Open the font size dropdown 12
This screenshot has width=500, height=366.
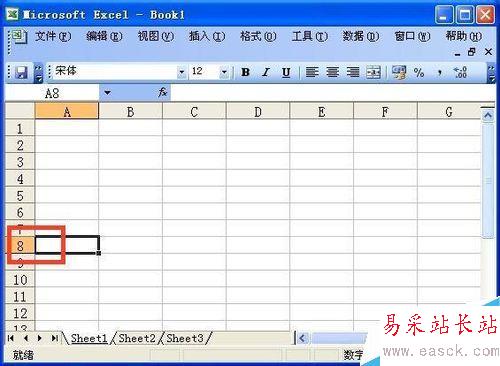[x=224, y=72]
